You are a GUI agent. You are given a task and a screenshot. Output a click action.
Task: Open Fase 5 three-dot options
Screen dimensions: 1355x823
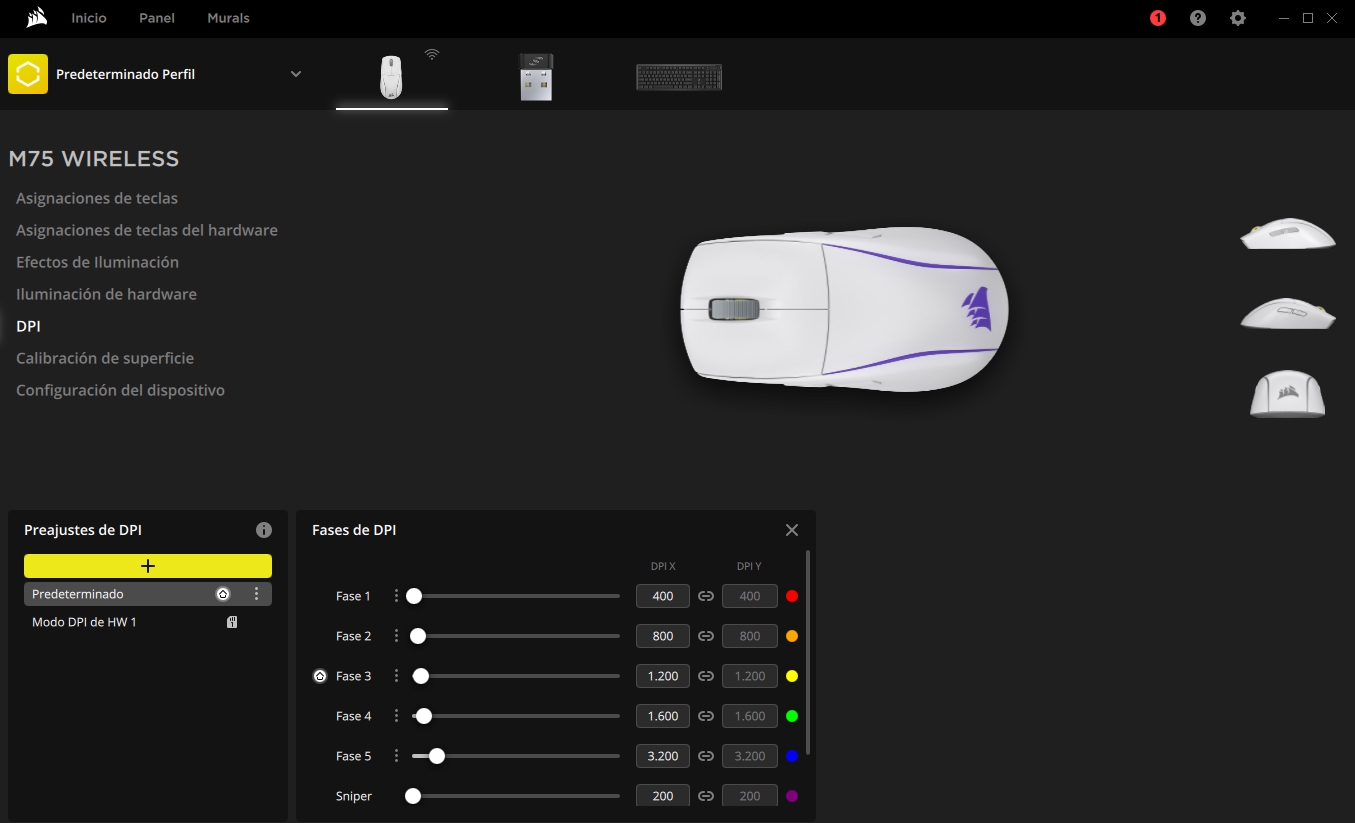coord(396,756)
